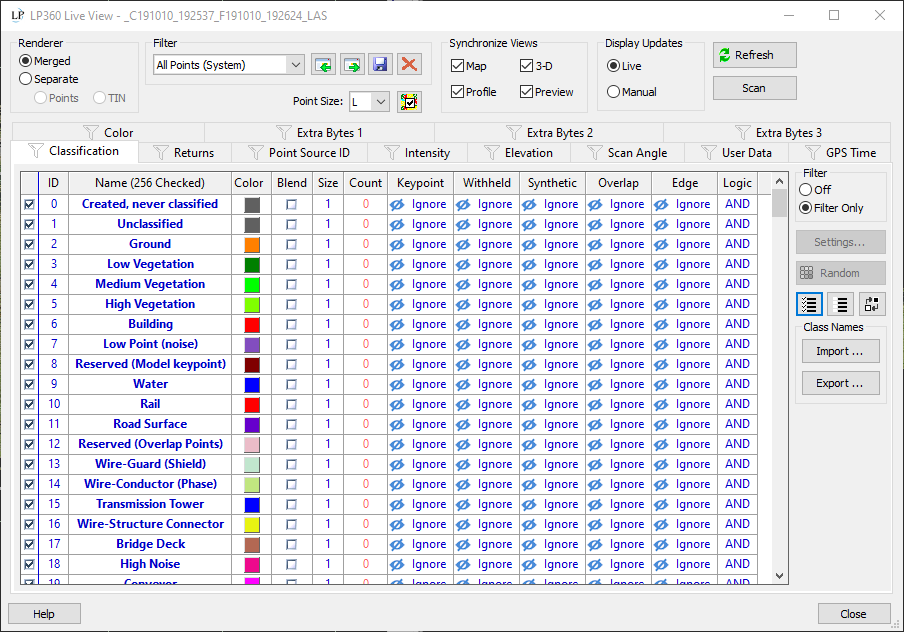Click the export filter icon with green right arrow
Viewport: 904px width, 632px height.
[x=352, y=65]
